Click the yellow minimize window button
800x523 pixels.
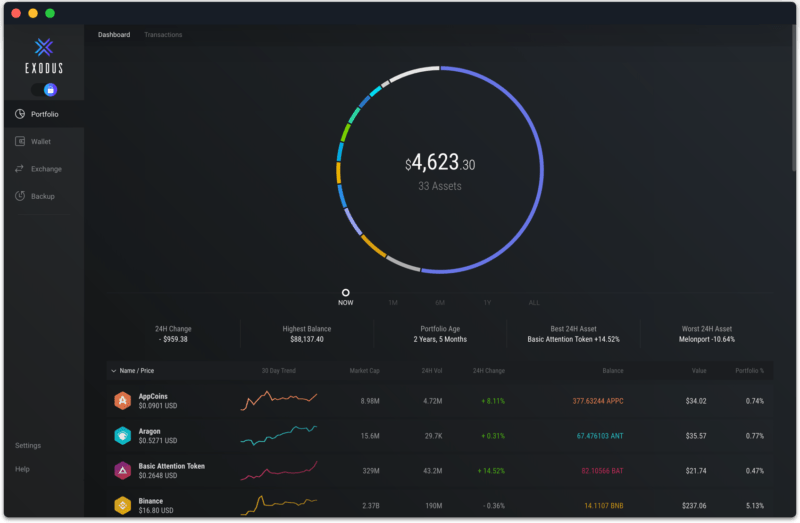pos(33,13)
